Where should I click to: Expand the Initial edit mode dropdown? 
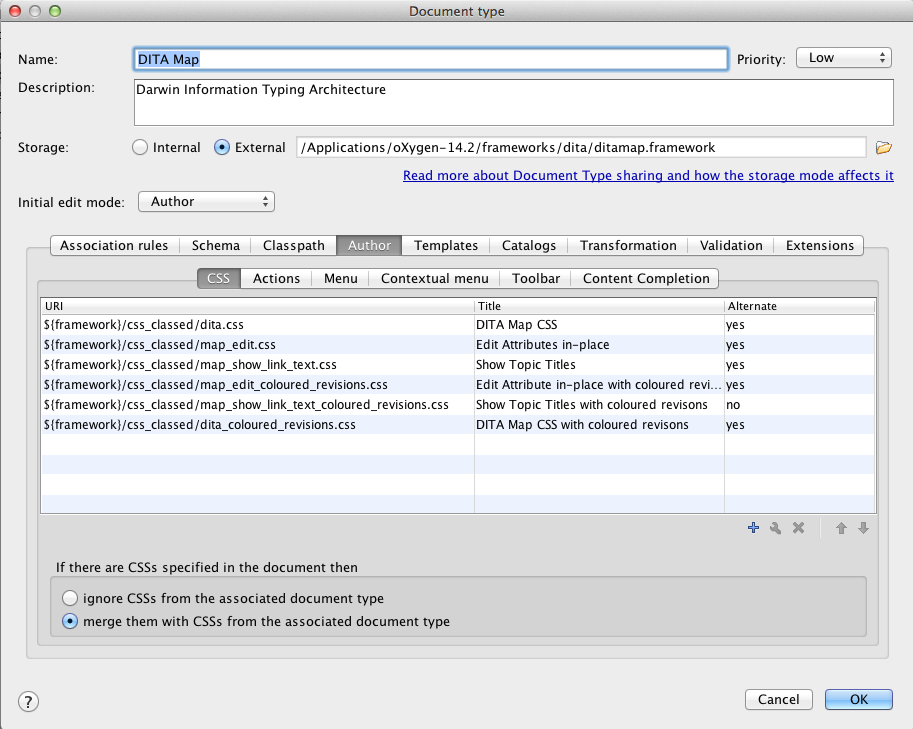point(206,202)
